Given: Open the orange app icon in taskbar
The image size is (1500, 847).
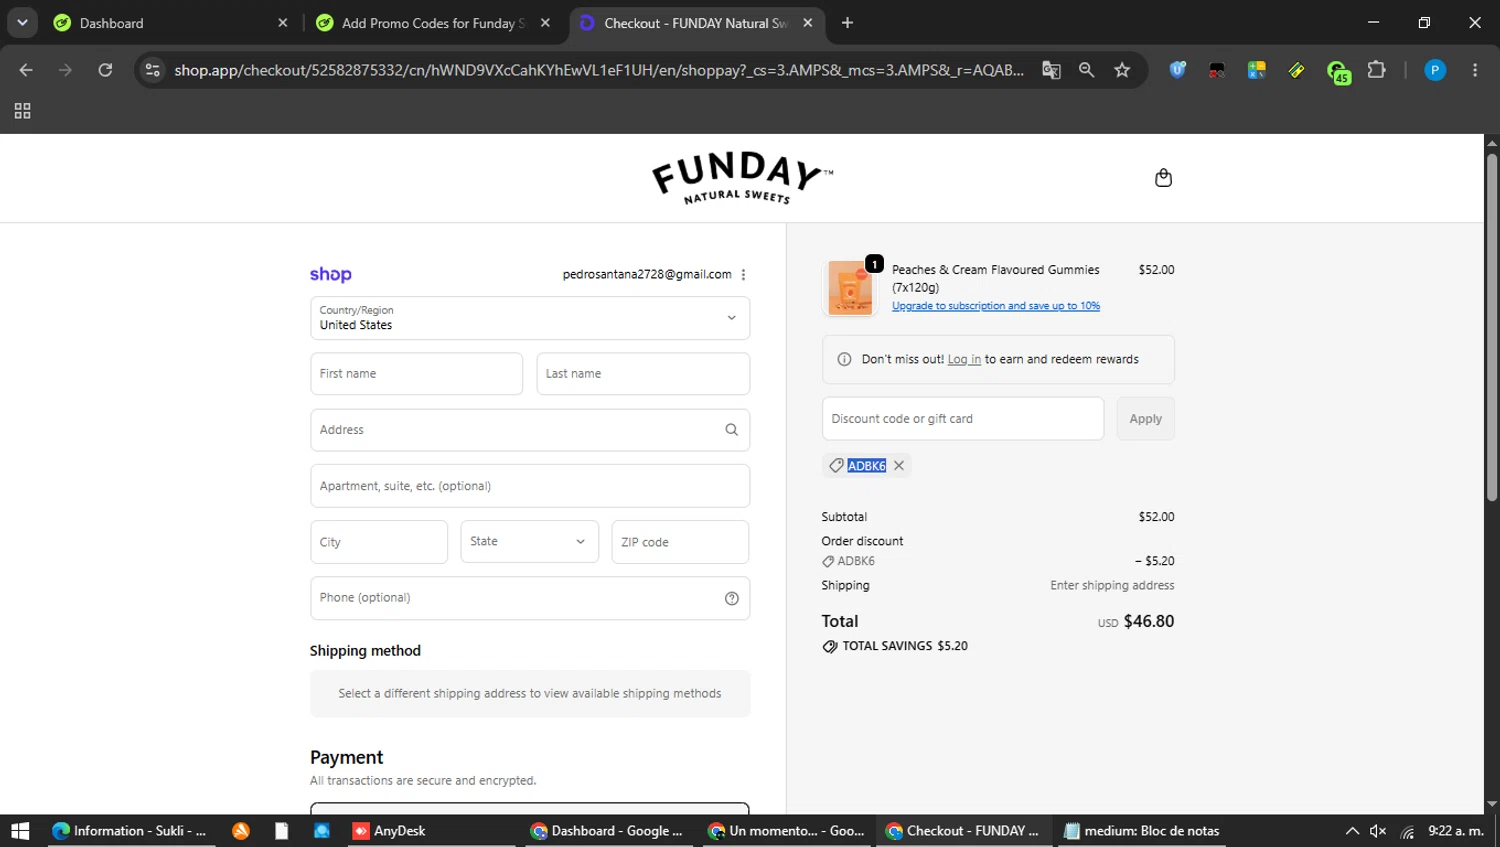Looking at the screenshot, I should 241,831.
